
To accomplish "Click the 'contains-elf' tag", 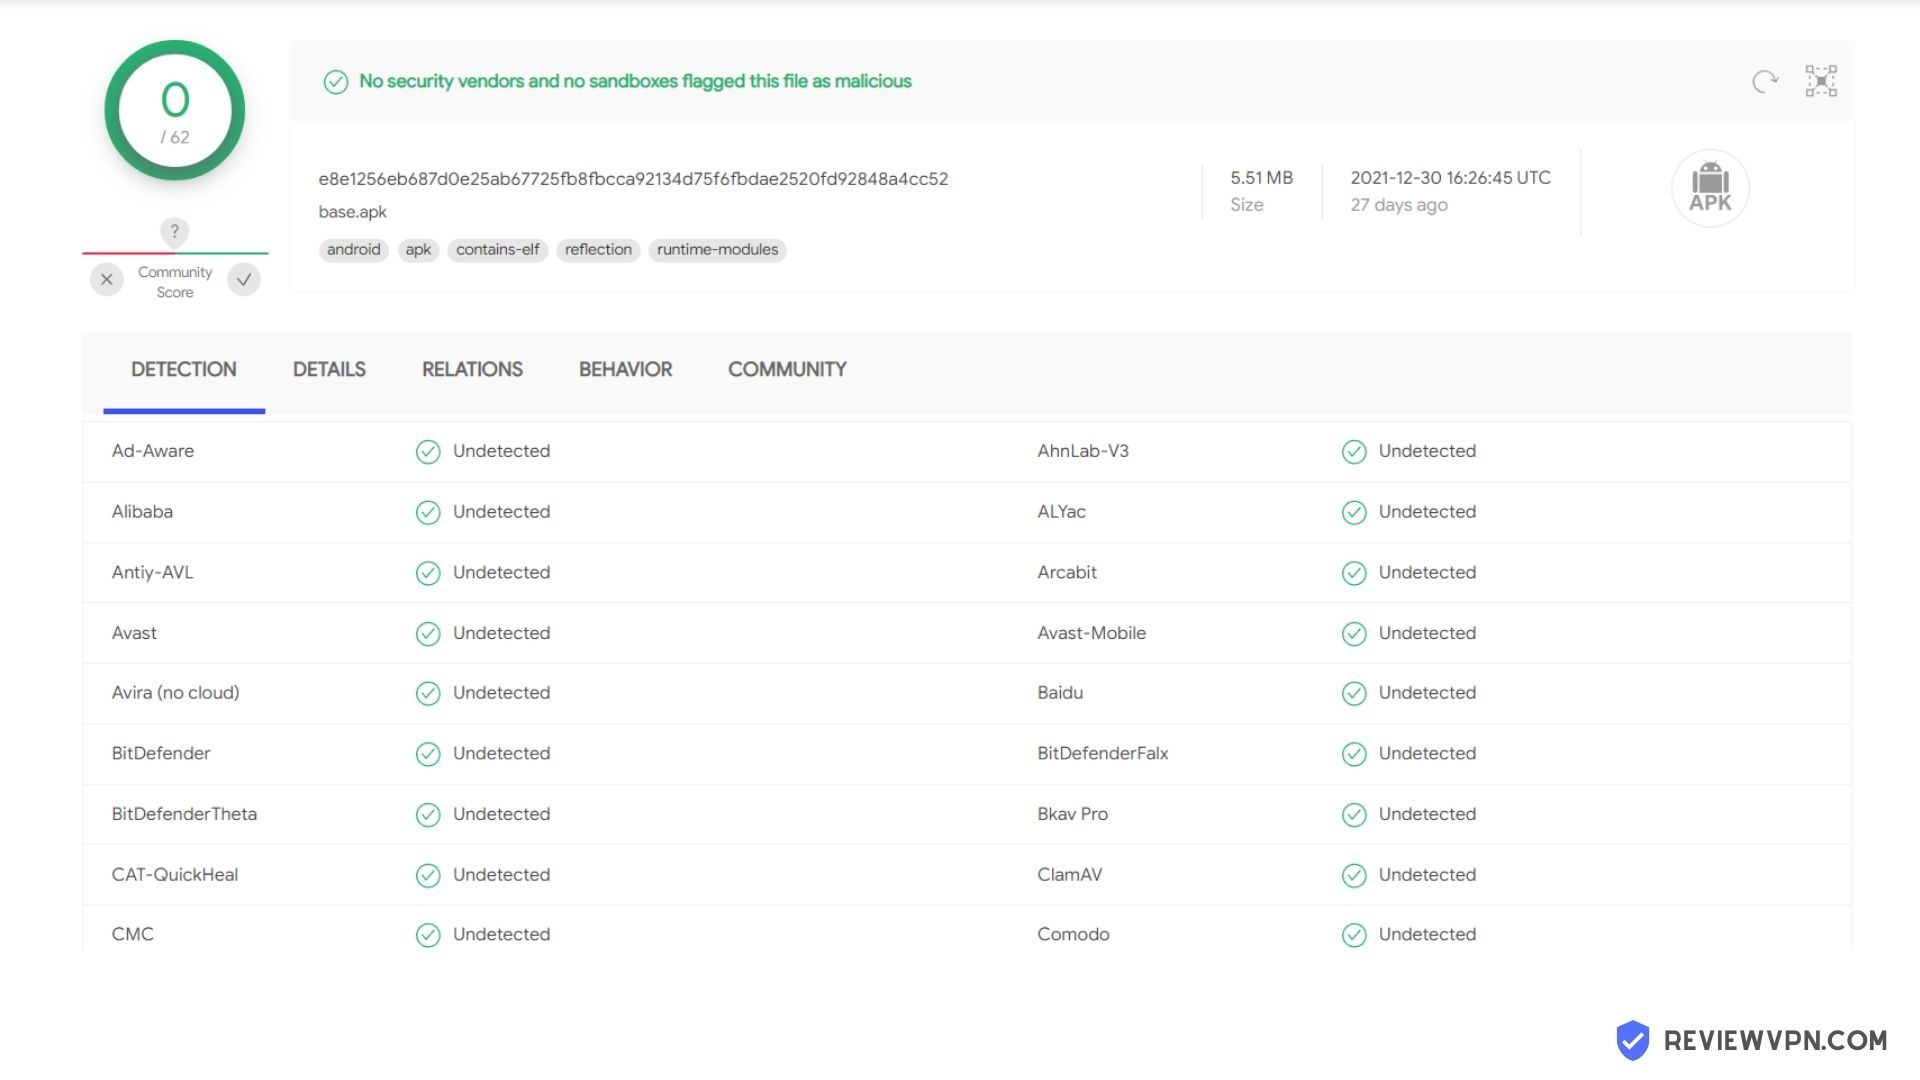I will click(x=498, y=250).
